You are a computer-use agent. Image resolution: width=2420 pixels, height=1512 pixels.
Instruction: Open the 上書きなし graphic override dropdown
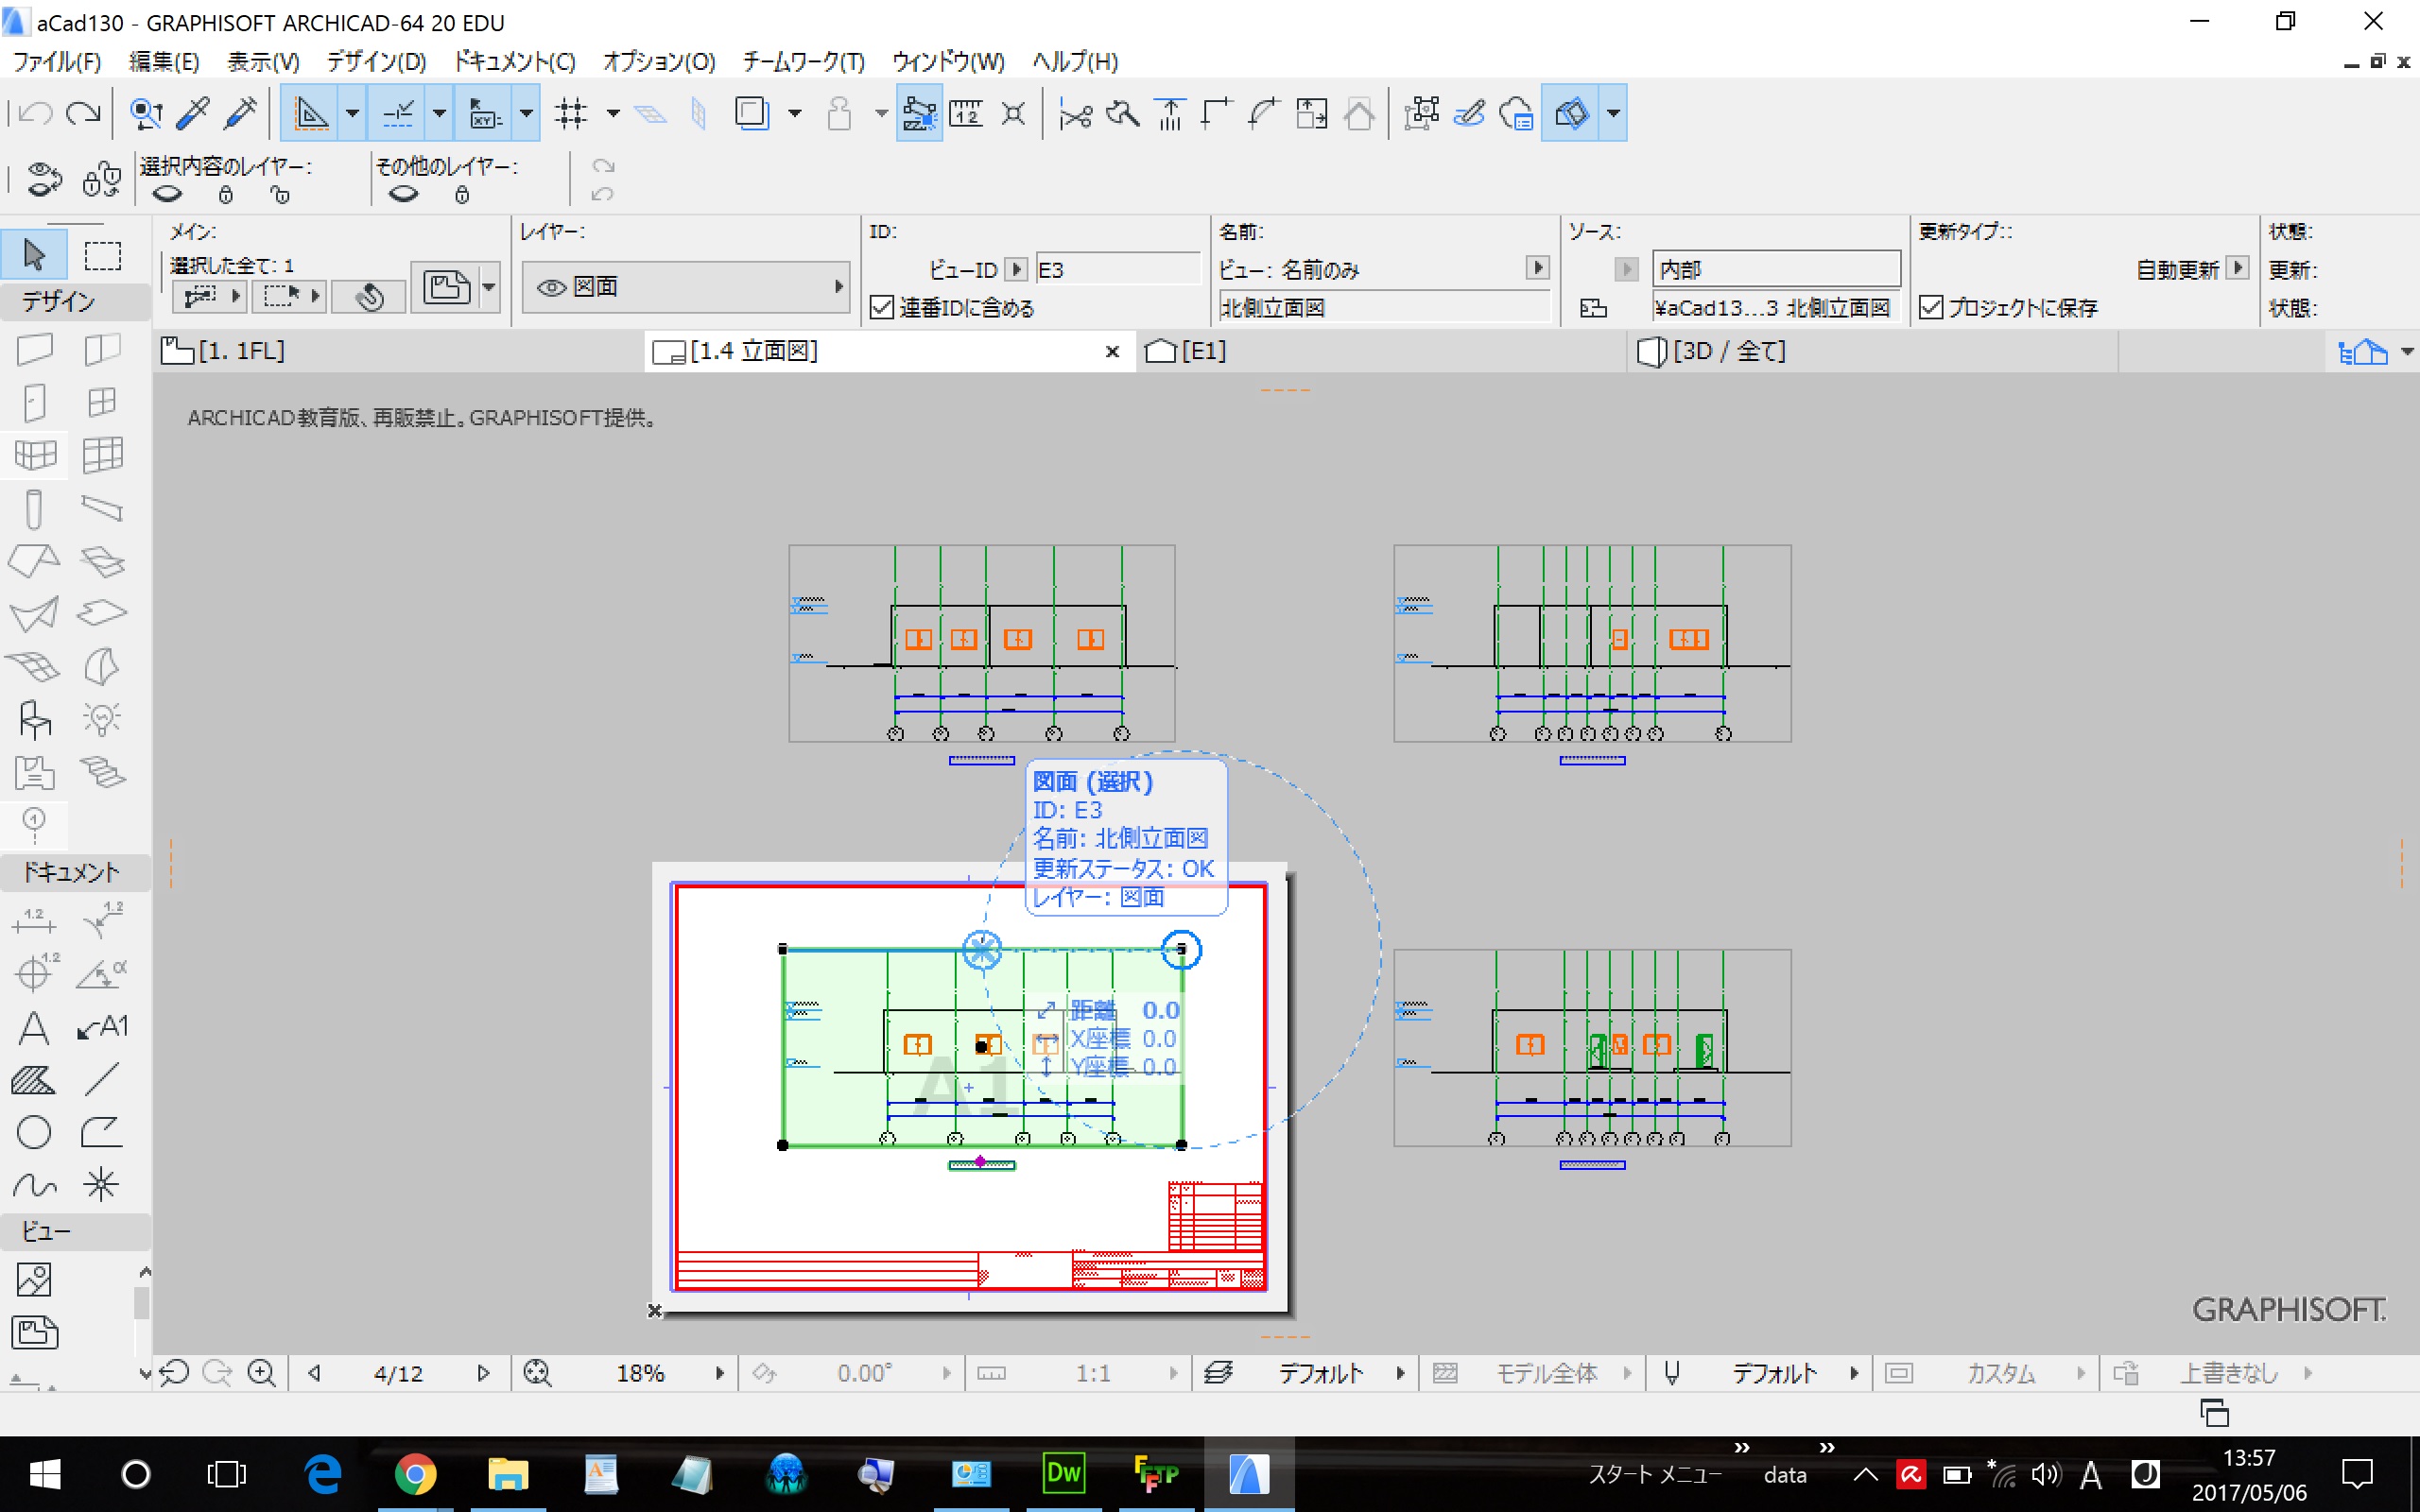[x=2308, y=1373]
